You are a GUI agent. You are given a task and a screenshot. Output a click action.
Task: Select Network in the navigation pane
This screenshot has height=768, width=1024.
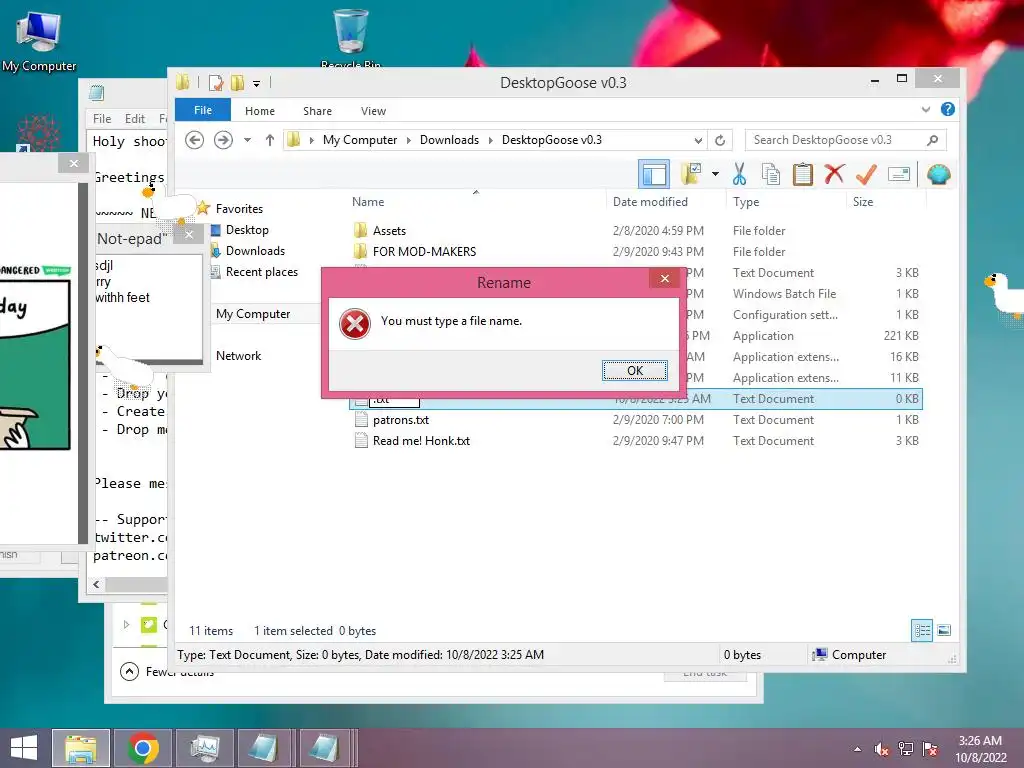tap(238, 355)
